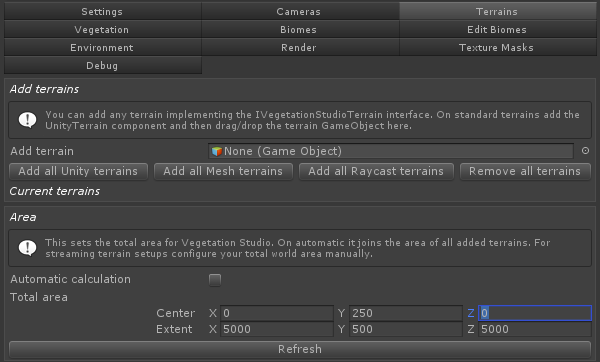Go to the Environment tab

(x=103, y=47)
